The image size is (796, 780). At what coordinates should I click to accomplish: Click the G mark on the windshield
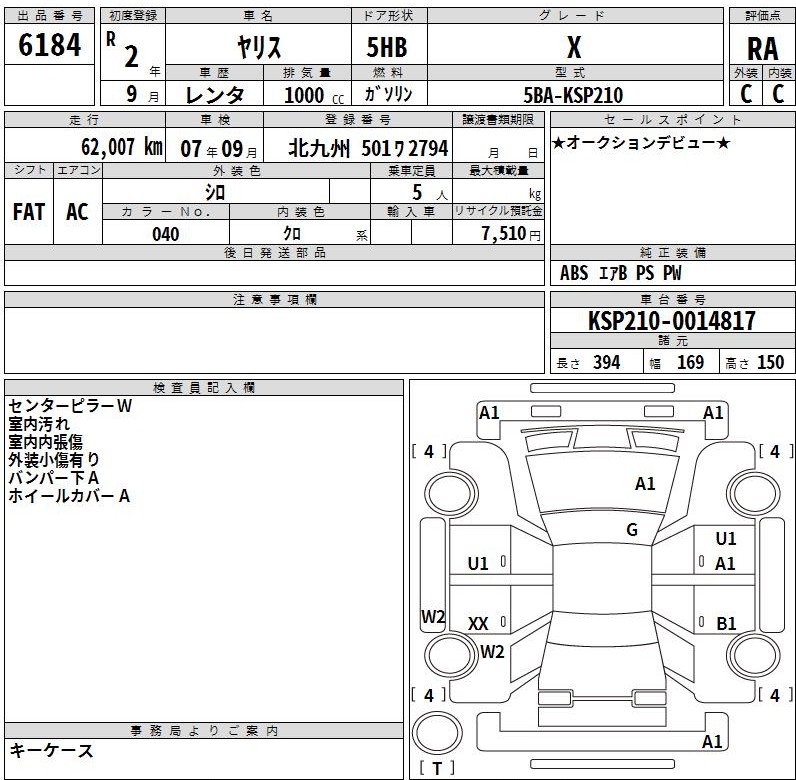632,530
